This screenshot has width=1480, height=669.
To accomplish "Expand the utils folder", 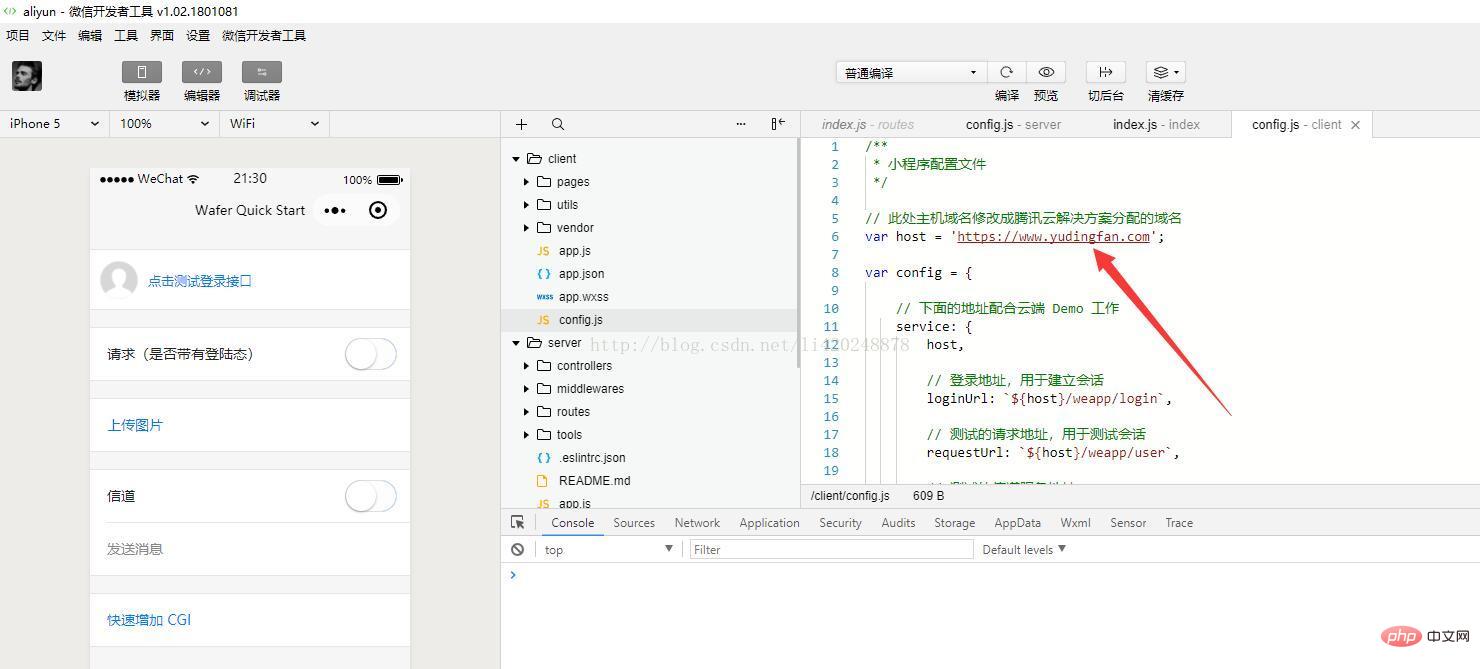I will click(526, 205).
